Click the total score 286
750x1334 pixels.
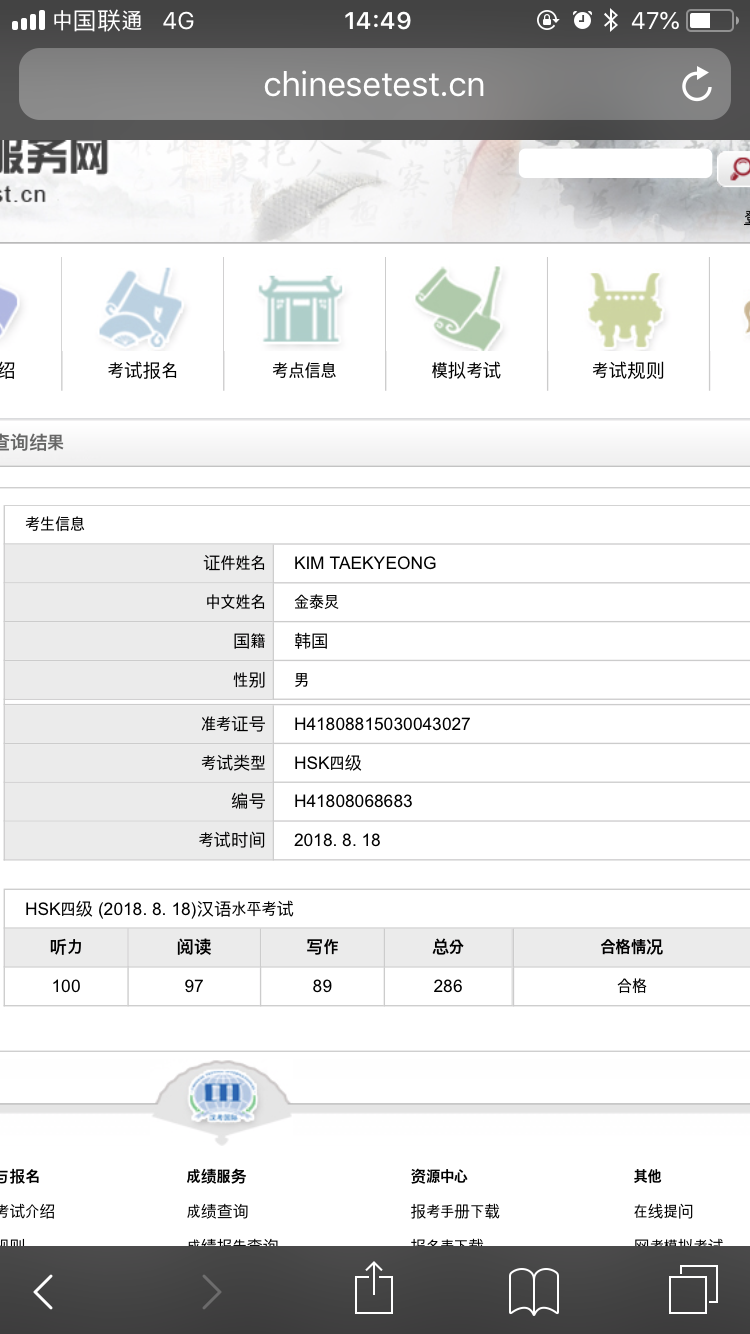(448, 986)
